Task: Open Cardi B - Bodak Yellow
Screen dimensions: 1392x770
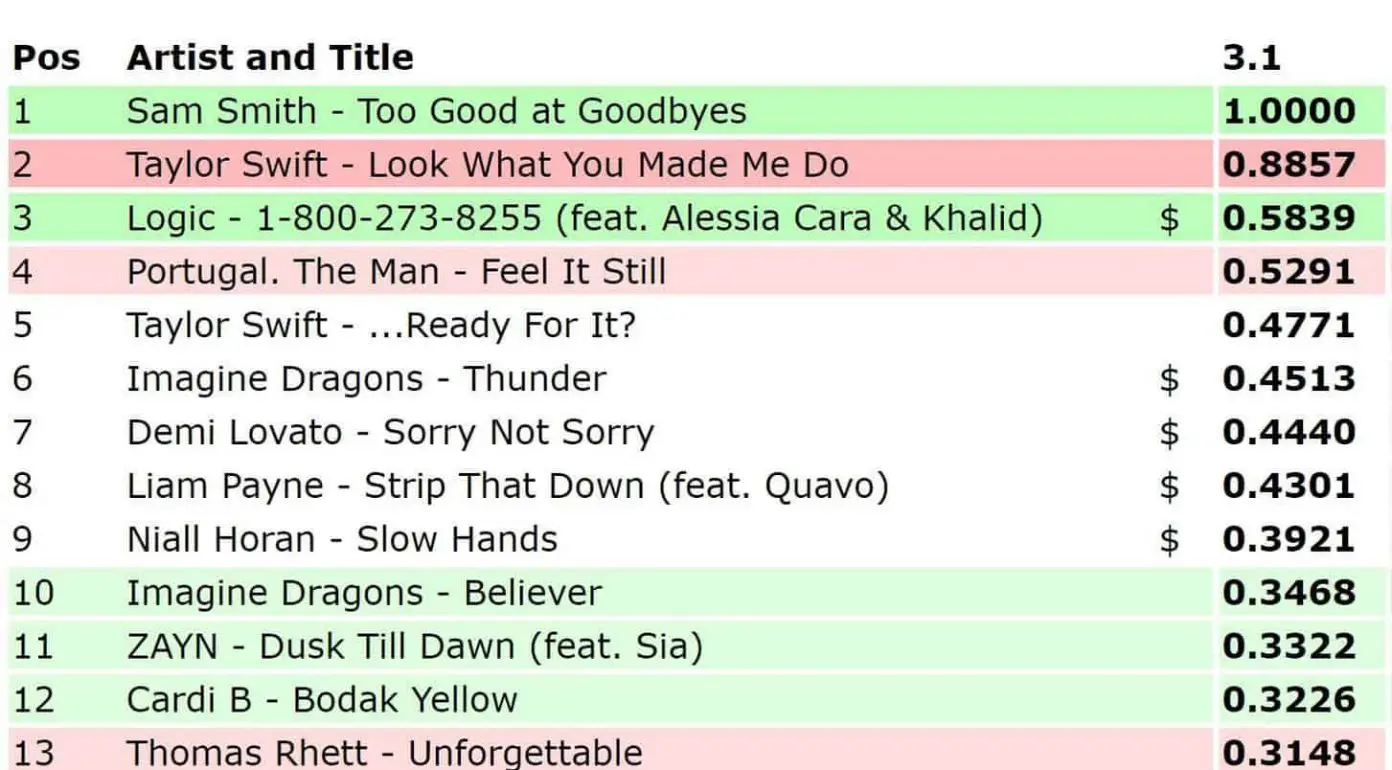Action: pos(322,700)
